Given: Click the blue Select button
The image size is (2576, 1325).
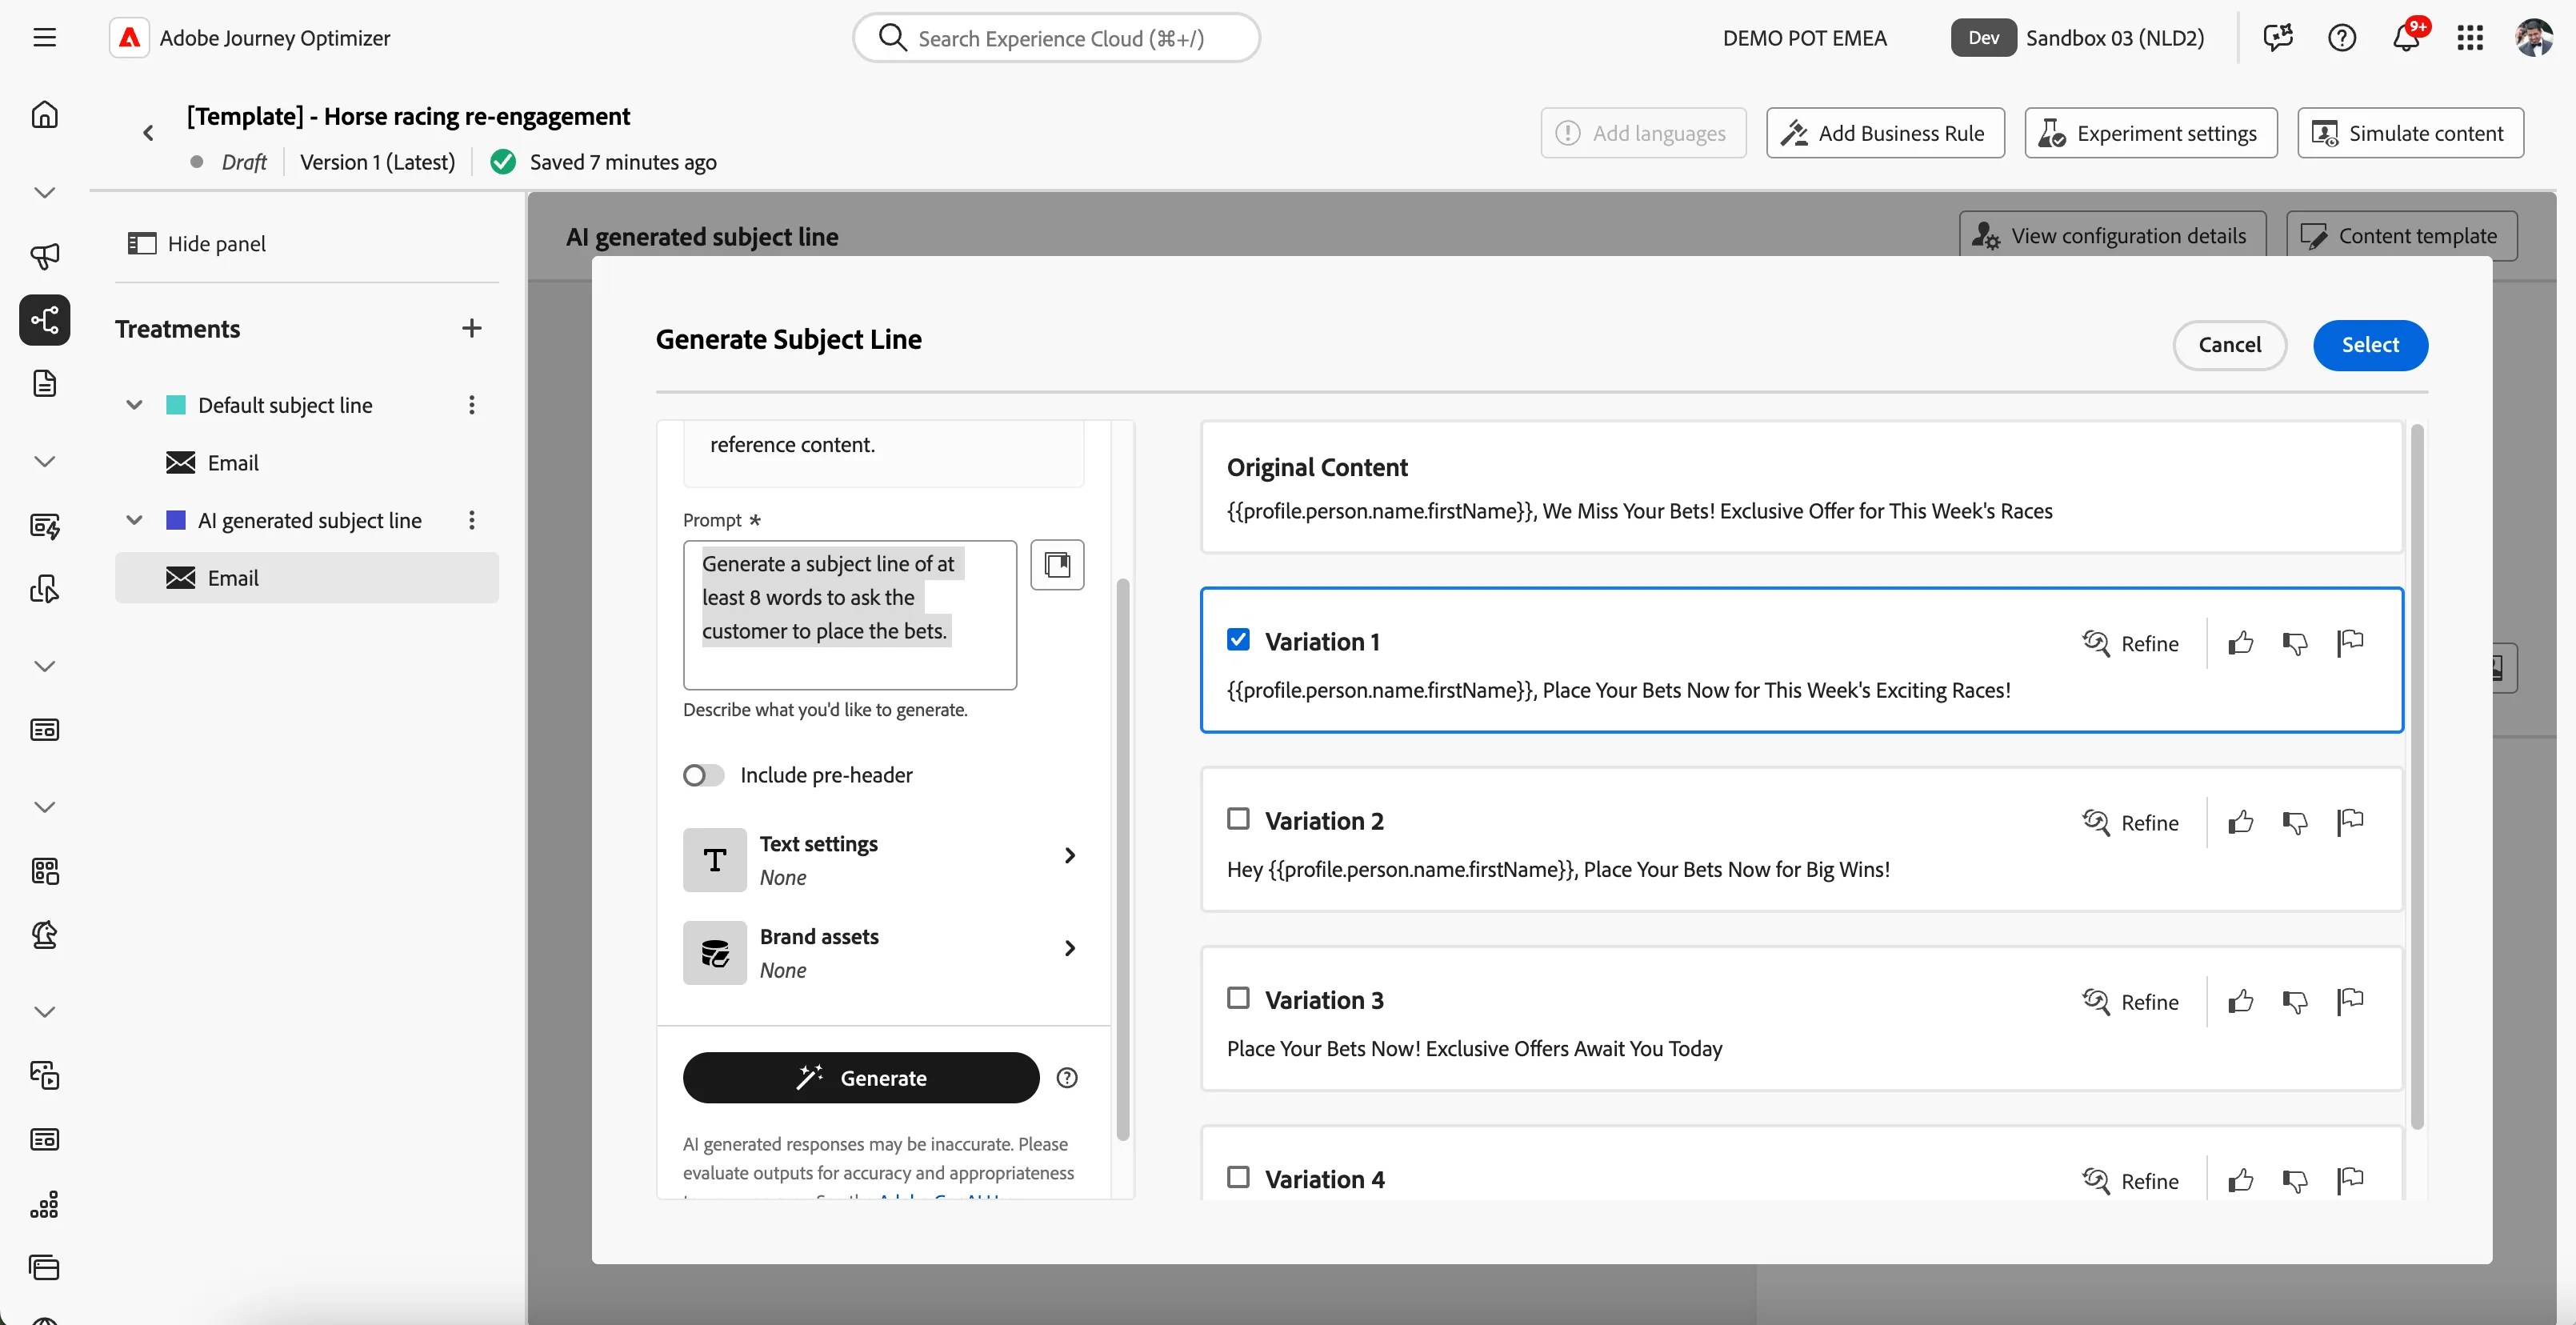Looking at the screenshot, I should coord(2370,345).
